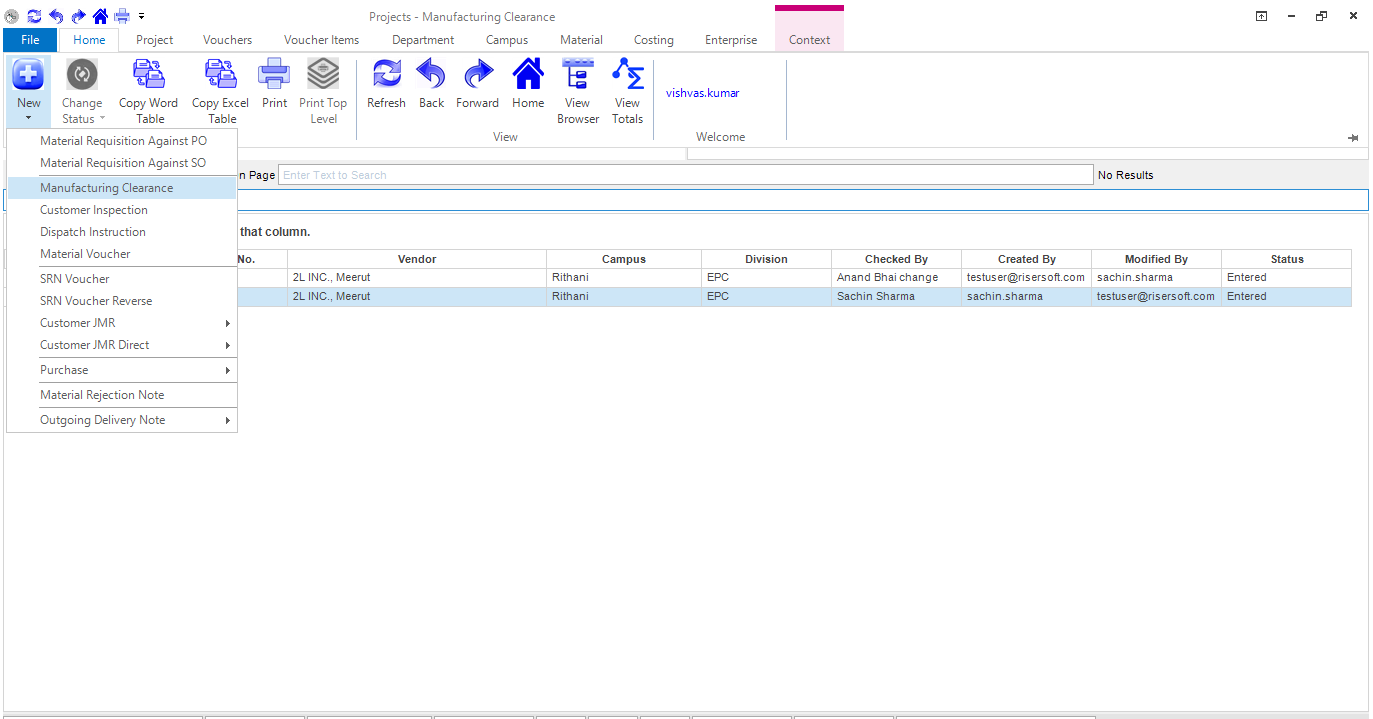Switch to the Campus ribbon tab
The width and height of the screenshot is (1373, 719).
tap(507, 40)
